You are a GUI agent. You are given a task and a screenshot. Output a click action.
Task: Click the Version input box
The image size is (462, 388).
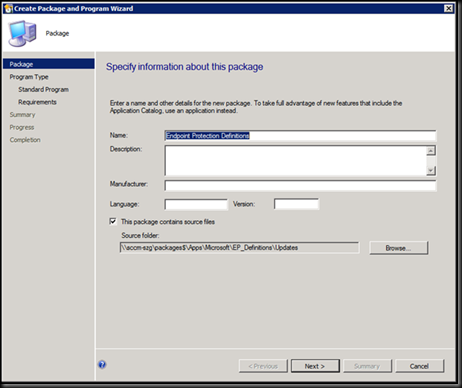coord(296,204)
